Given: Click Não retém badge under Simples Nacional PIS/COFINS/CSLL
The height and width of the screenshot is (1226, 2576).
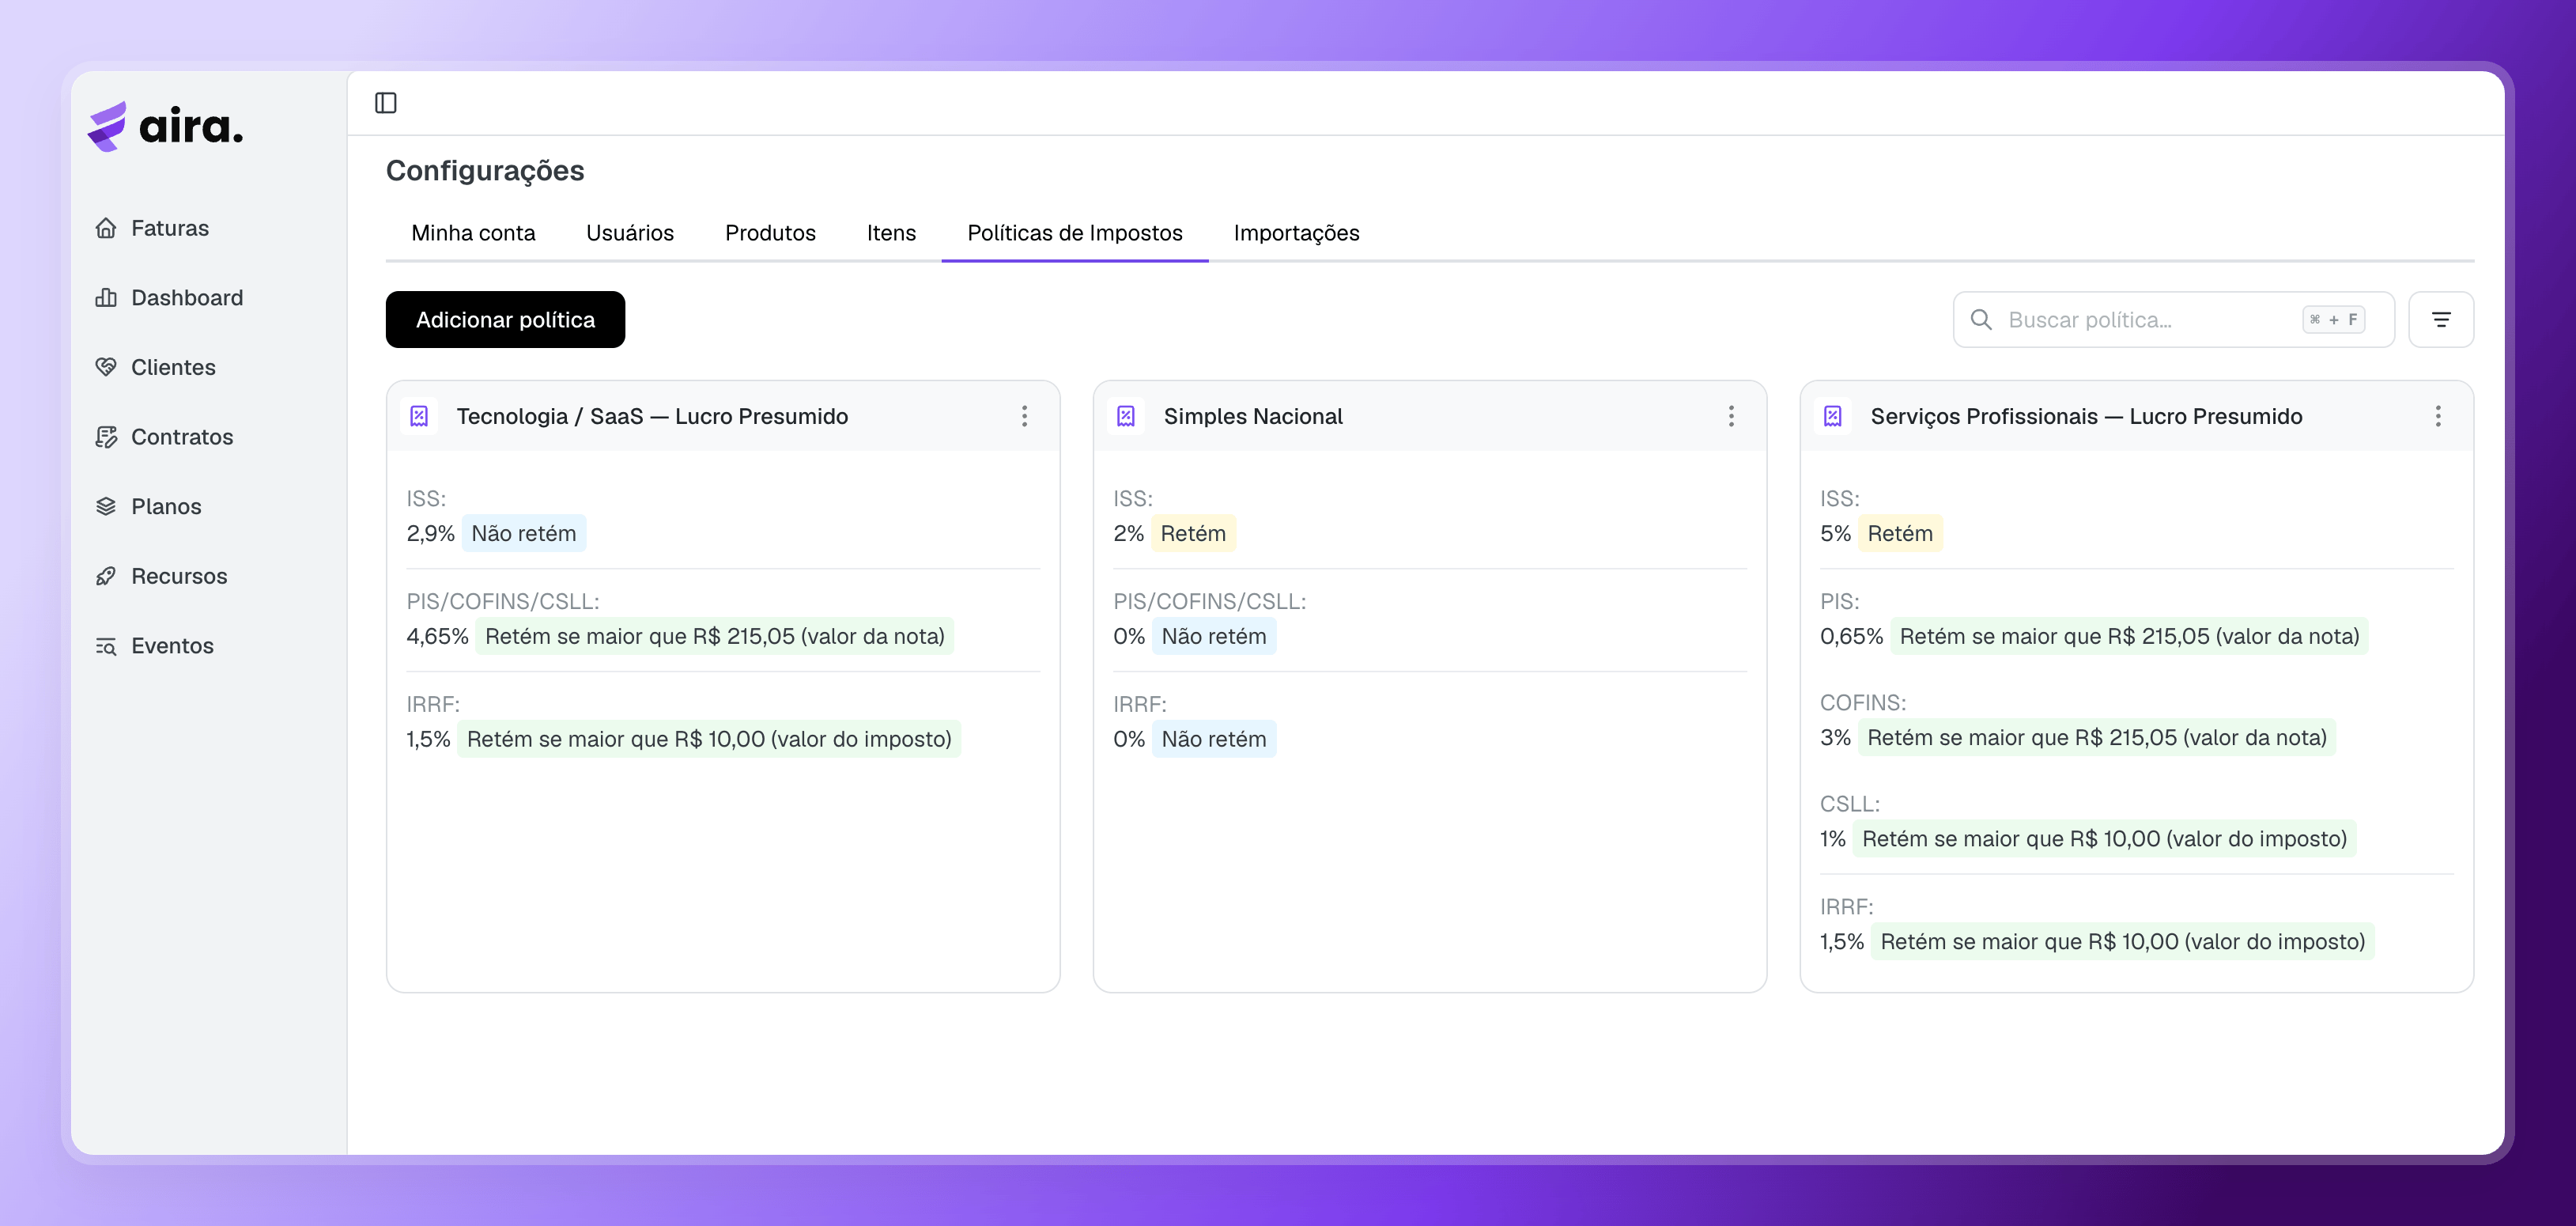Looking at the screenshot, I should (x=1214, y=637).
